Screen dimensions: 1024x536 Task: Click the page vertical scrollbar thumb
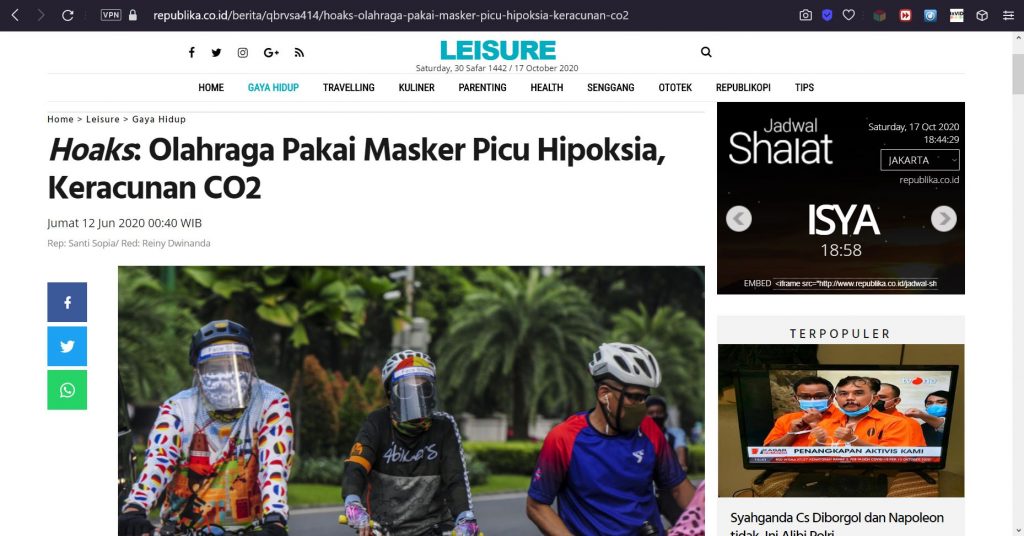click(x=1018, y=73)
